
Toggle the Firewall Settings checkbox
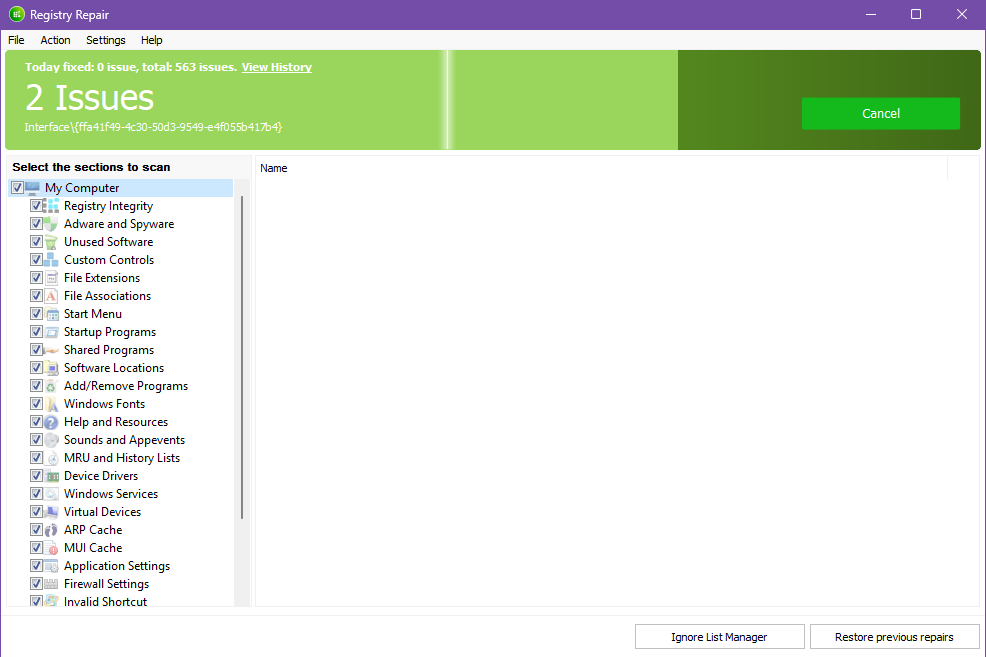[36, 583]
